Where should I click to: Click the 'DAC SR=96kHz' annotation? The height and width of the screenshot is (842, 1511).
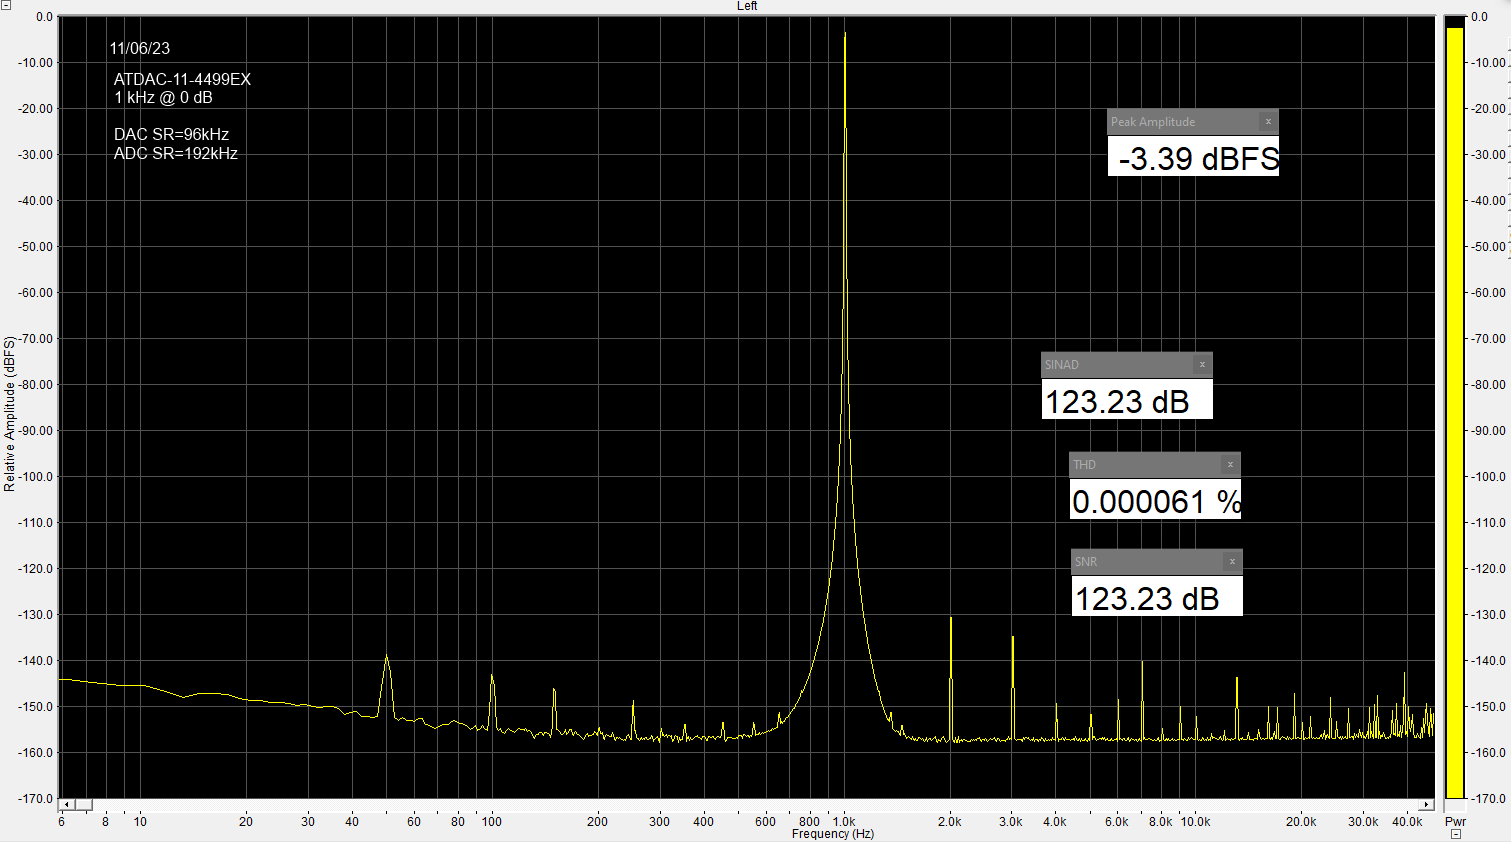pyautogui.click(x=172, y=134)
